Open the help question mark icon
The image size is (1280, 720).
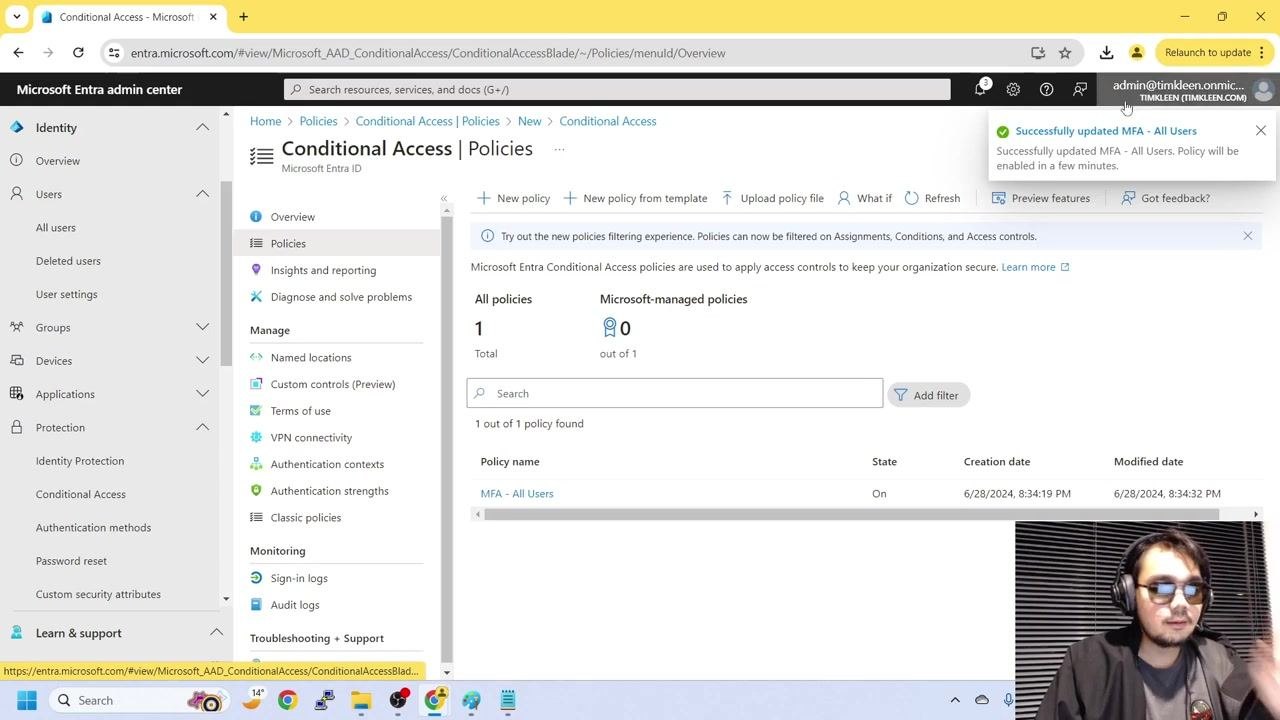(x=1046, y=90)
